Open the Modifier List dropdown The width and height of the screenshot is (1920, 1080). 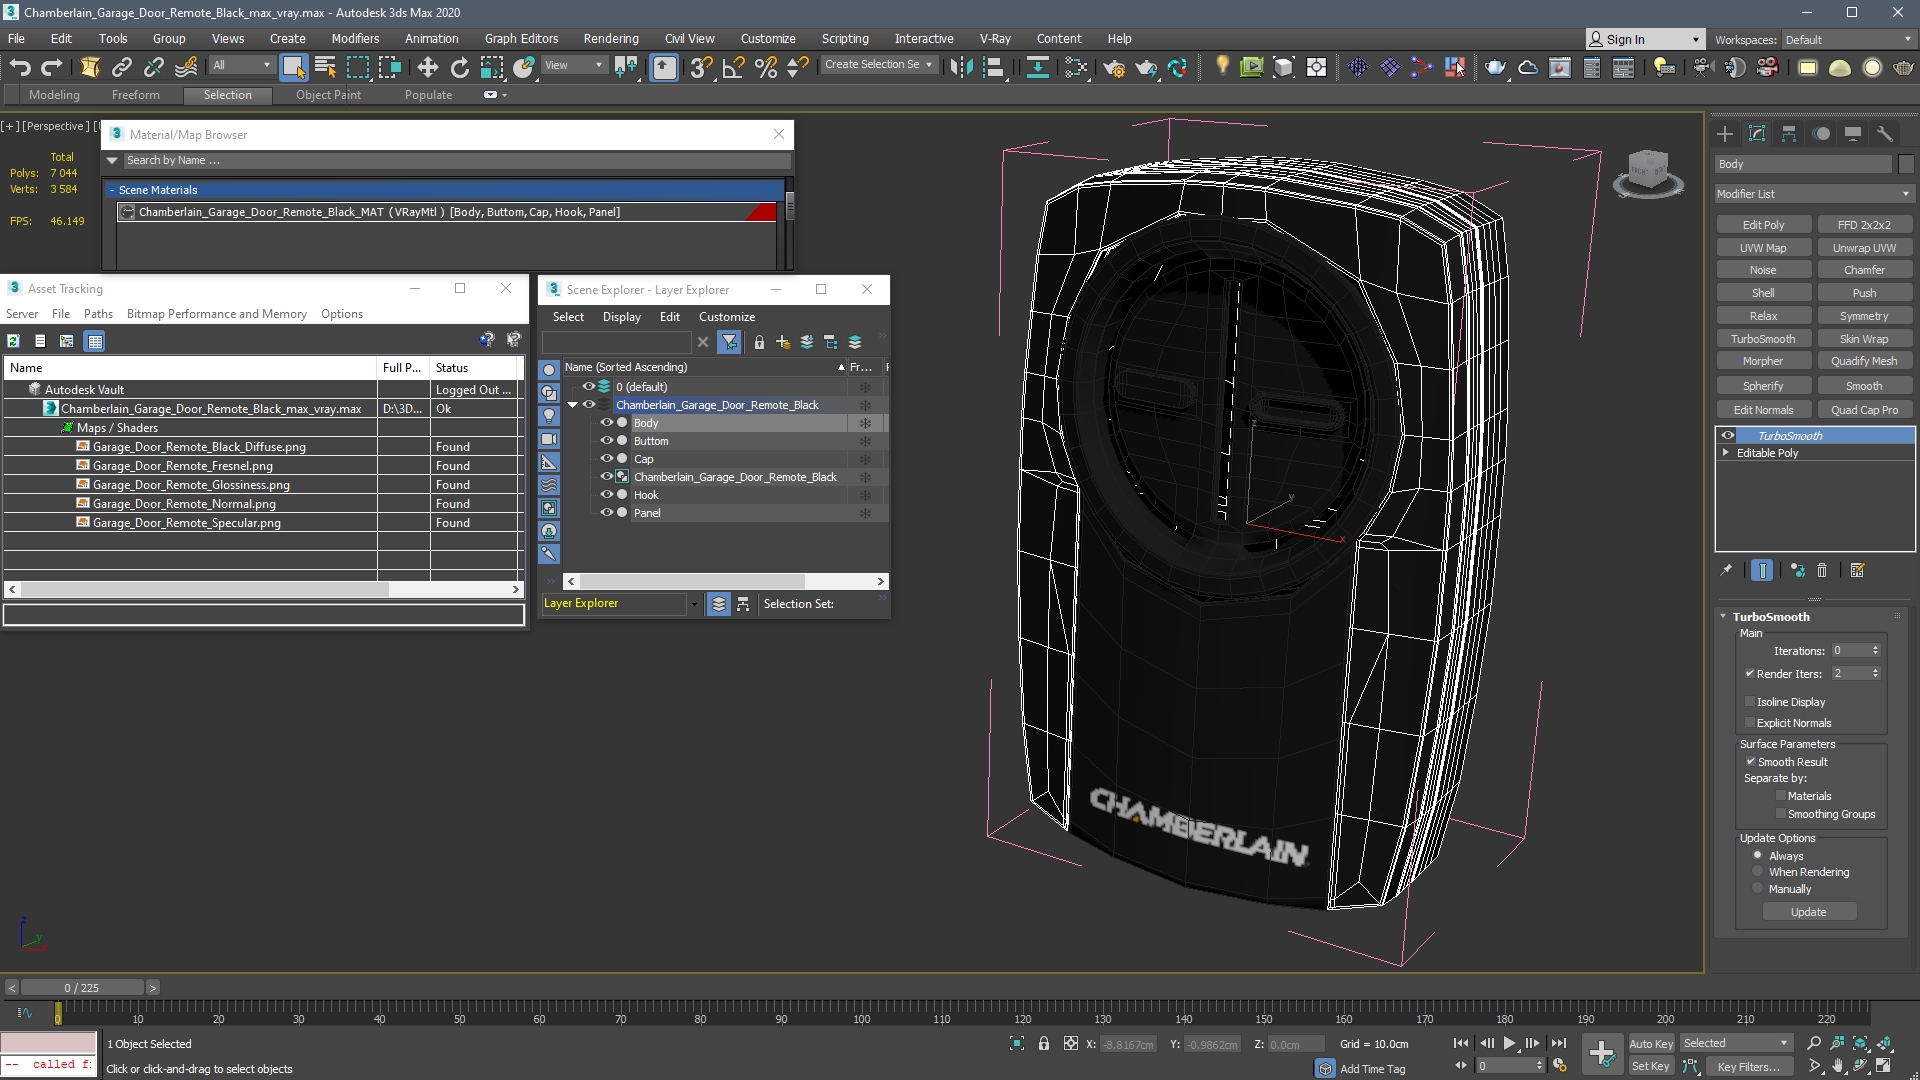point(1813,194)
